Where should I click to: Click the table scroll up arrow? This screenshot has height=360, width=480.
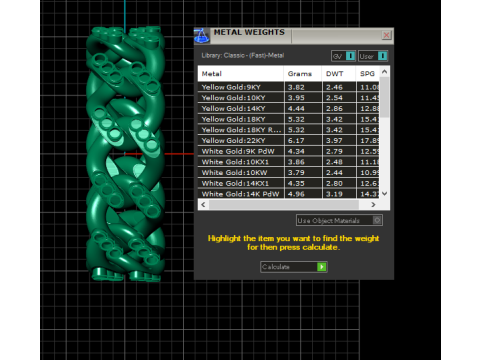pyautogui.click(x=384, y=71)
